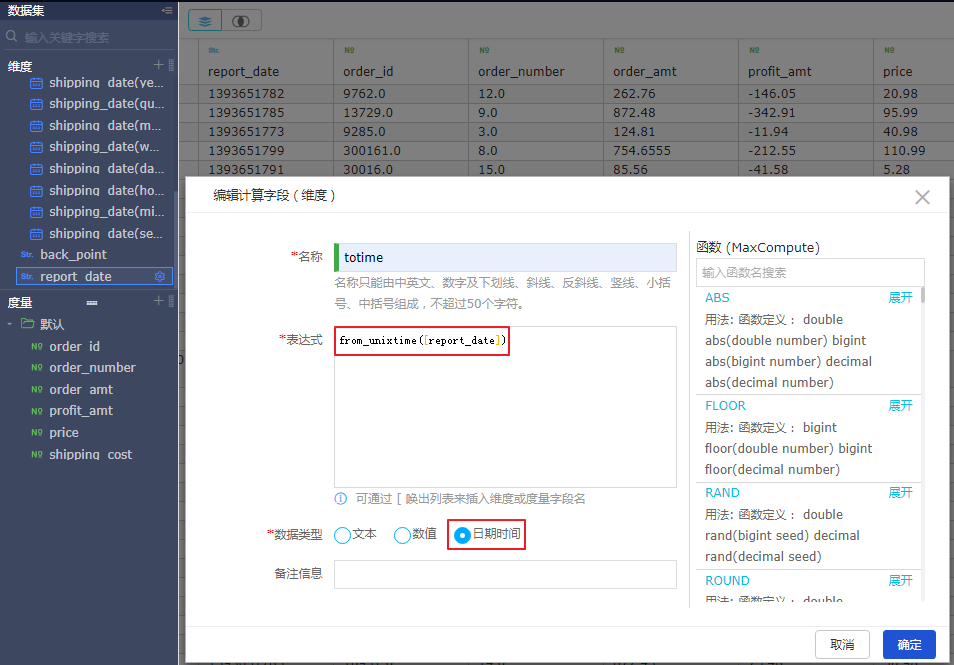Click the 名称 field containing totime

point(505,257)
